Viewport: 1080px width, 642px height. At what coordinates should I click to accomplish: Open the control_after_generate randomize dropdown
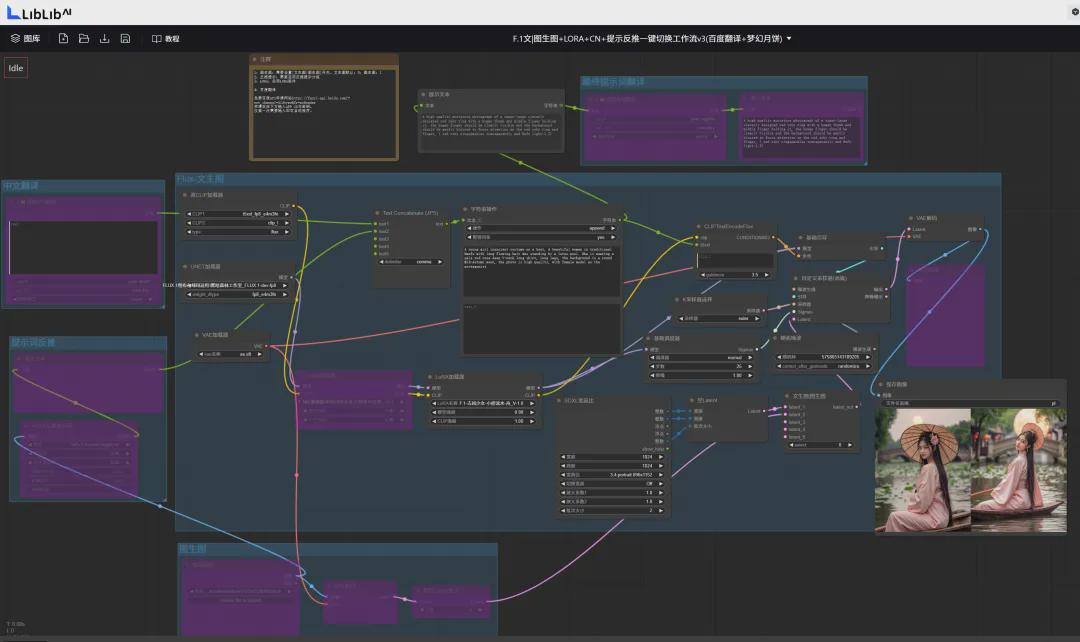826,366
